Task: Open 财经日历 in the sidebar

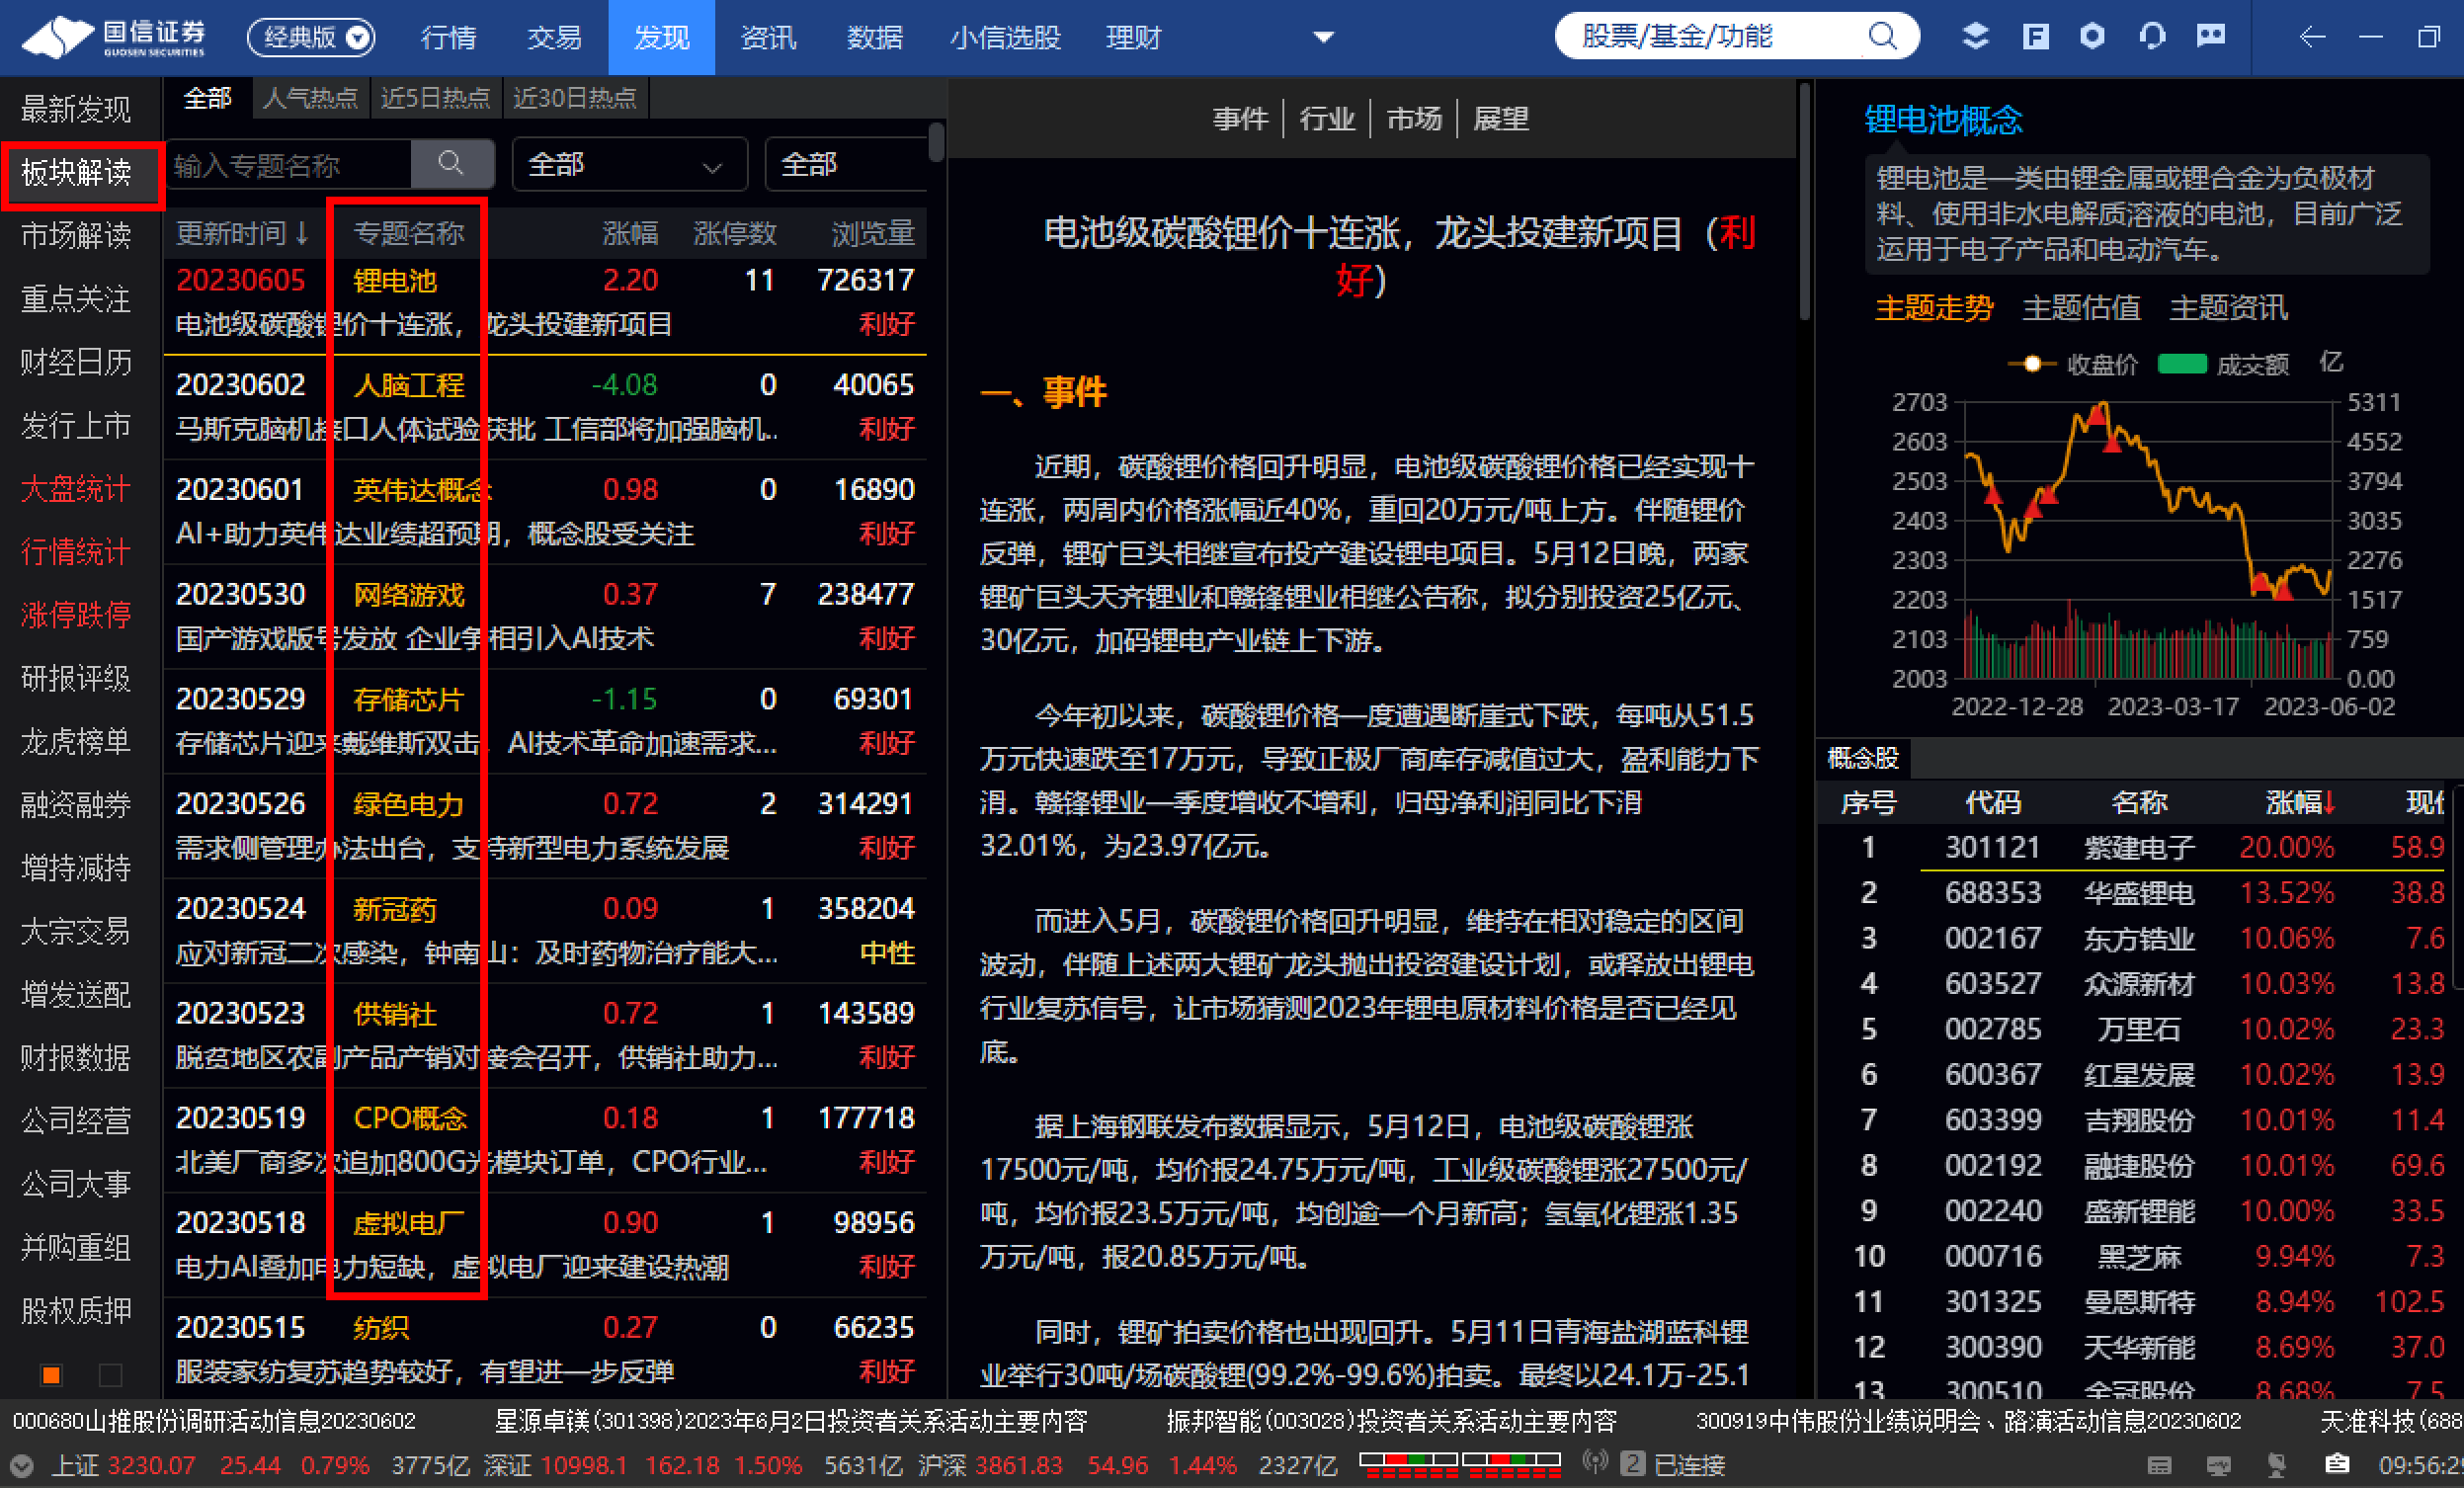Action: (x=76, y=362)
